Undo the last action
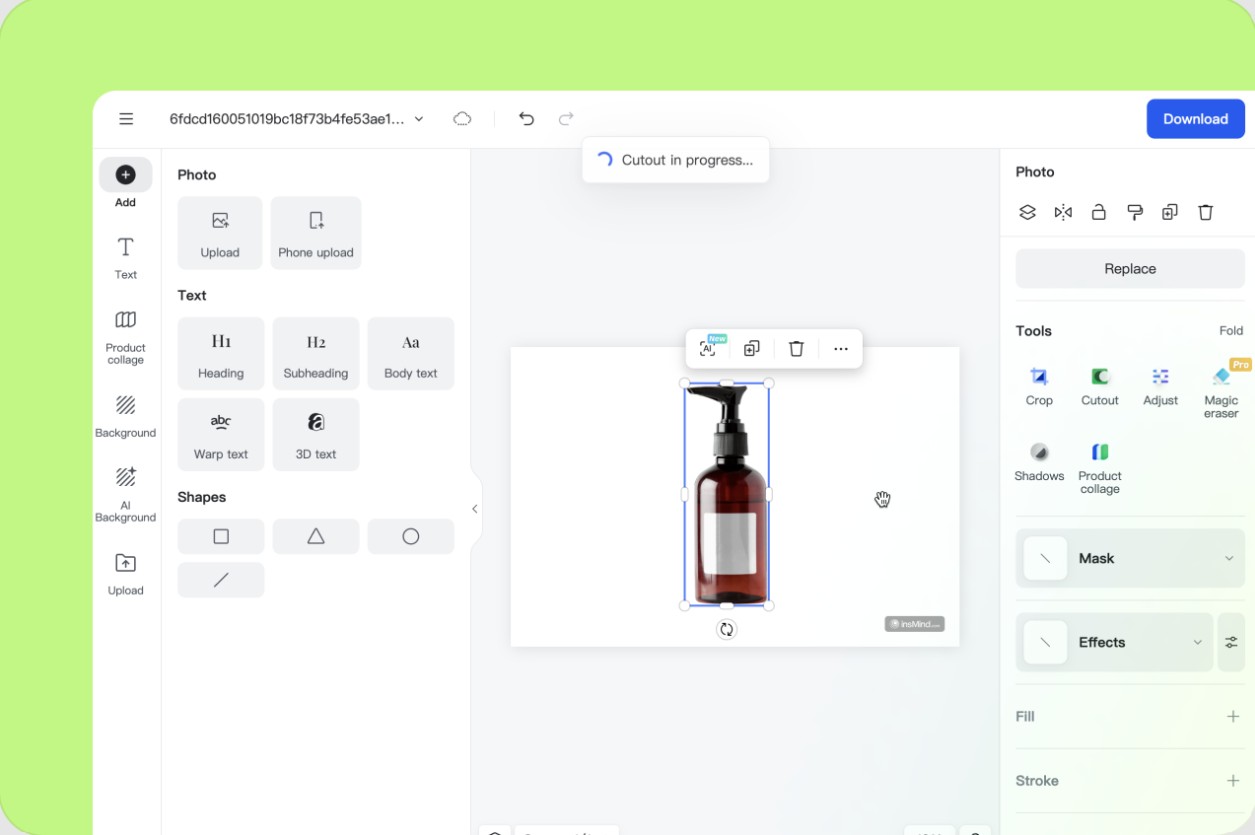 [x=526, y=119]
